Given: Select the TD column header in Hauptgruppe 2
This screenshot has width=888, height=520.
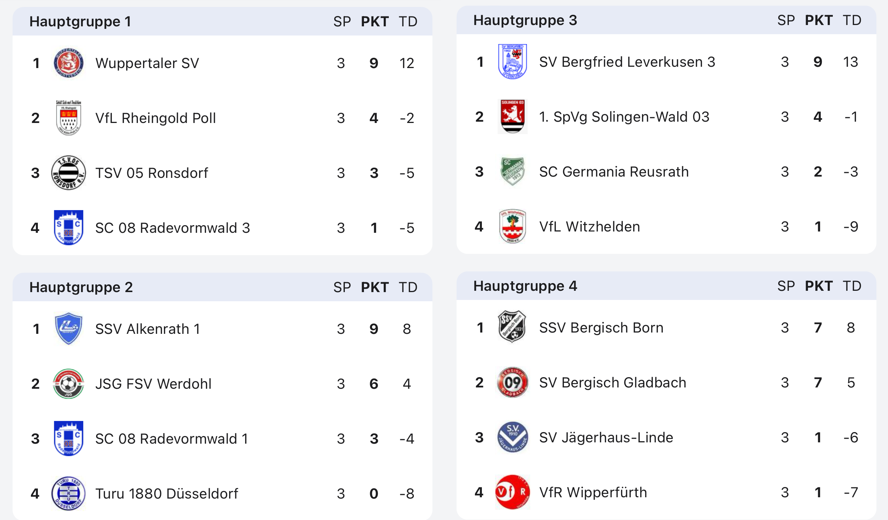Looking at the screenshot, I should pyautogui.click(x=407, y=287).
